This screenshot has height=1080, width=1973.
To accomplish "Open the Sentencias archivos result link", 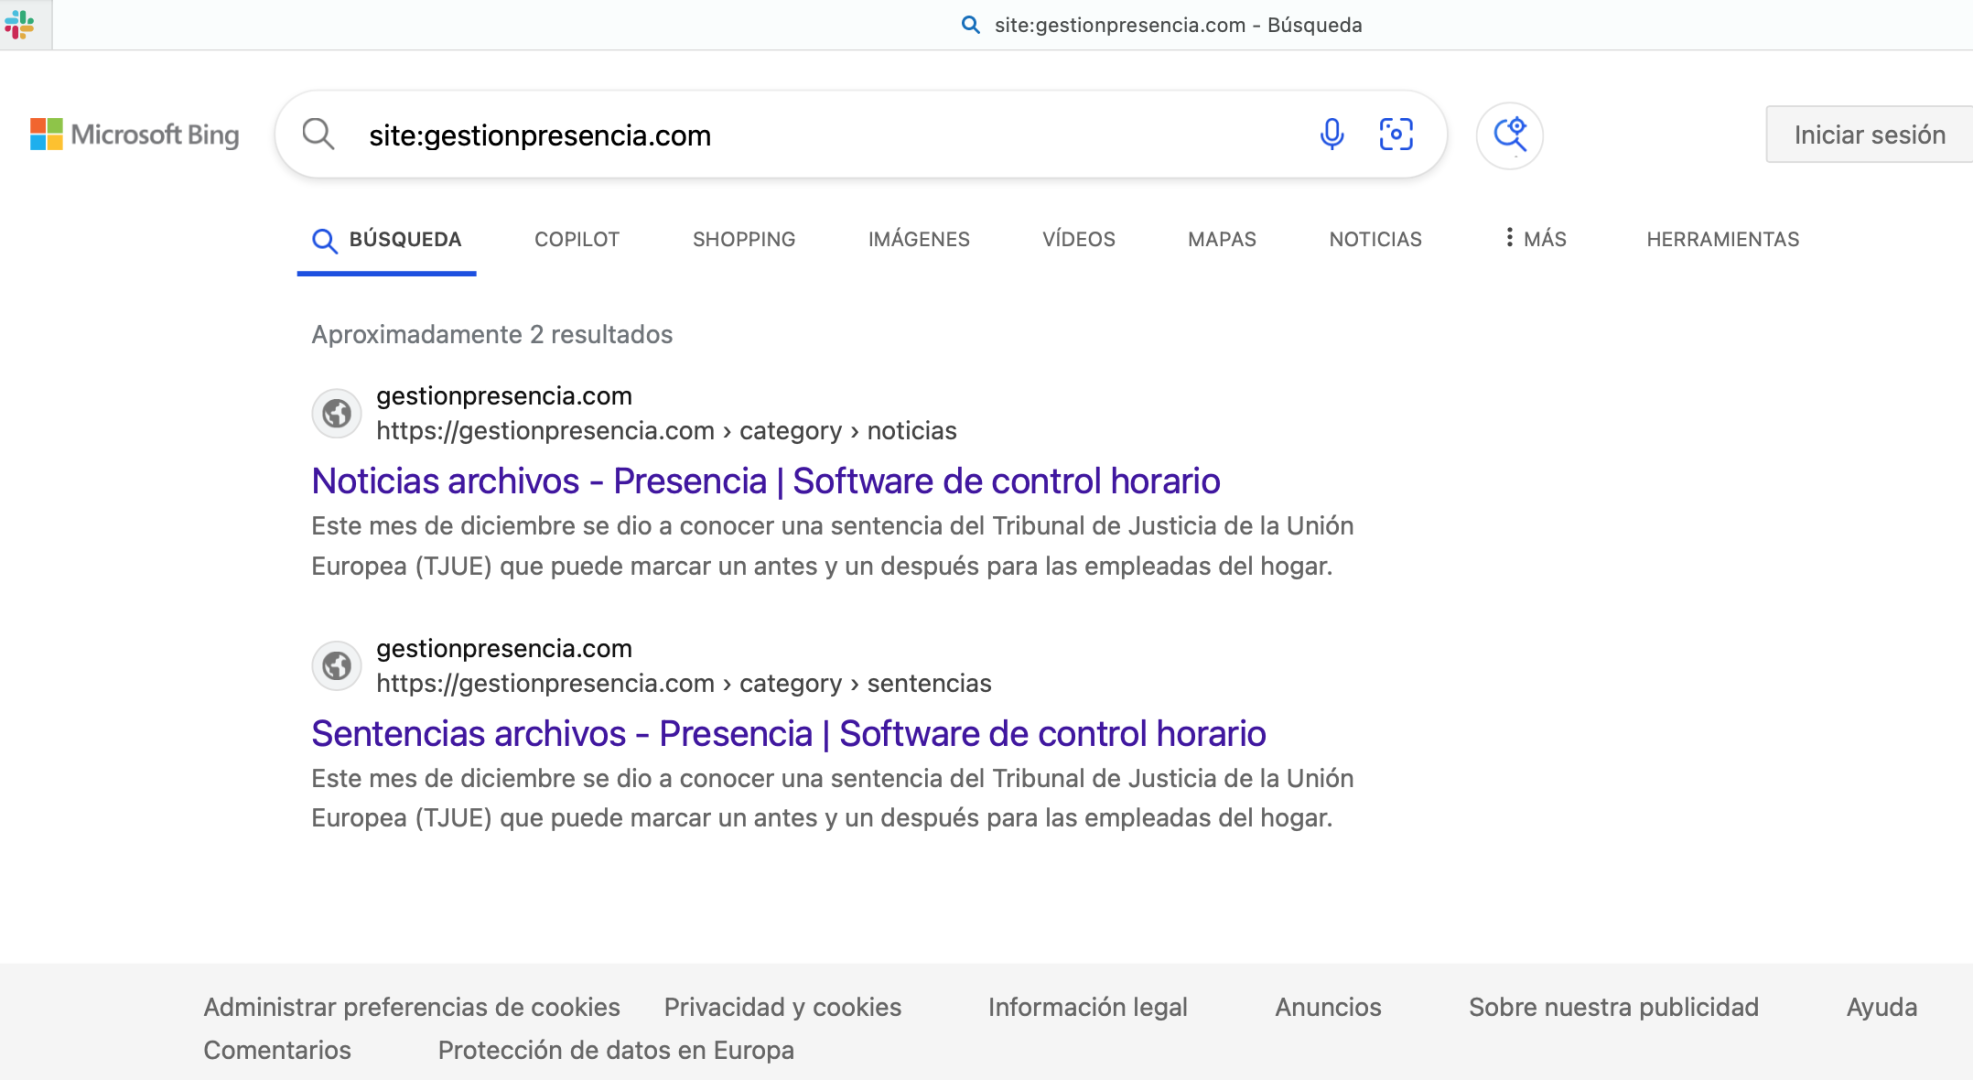I will pyautogui.click(x=789, y=734).
